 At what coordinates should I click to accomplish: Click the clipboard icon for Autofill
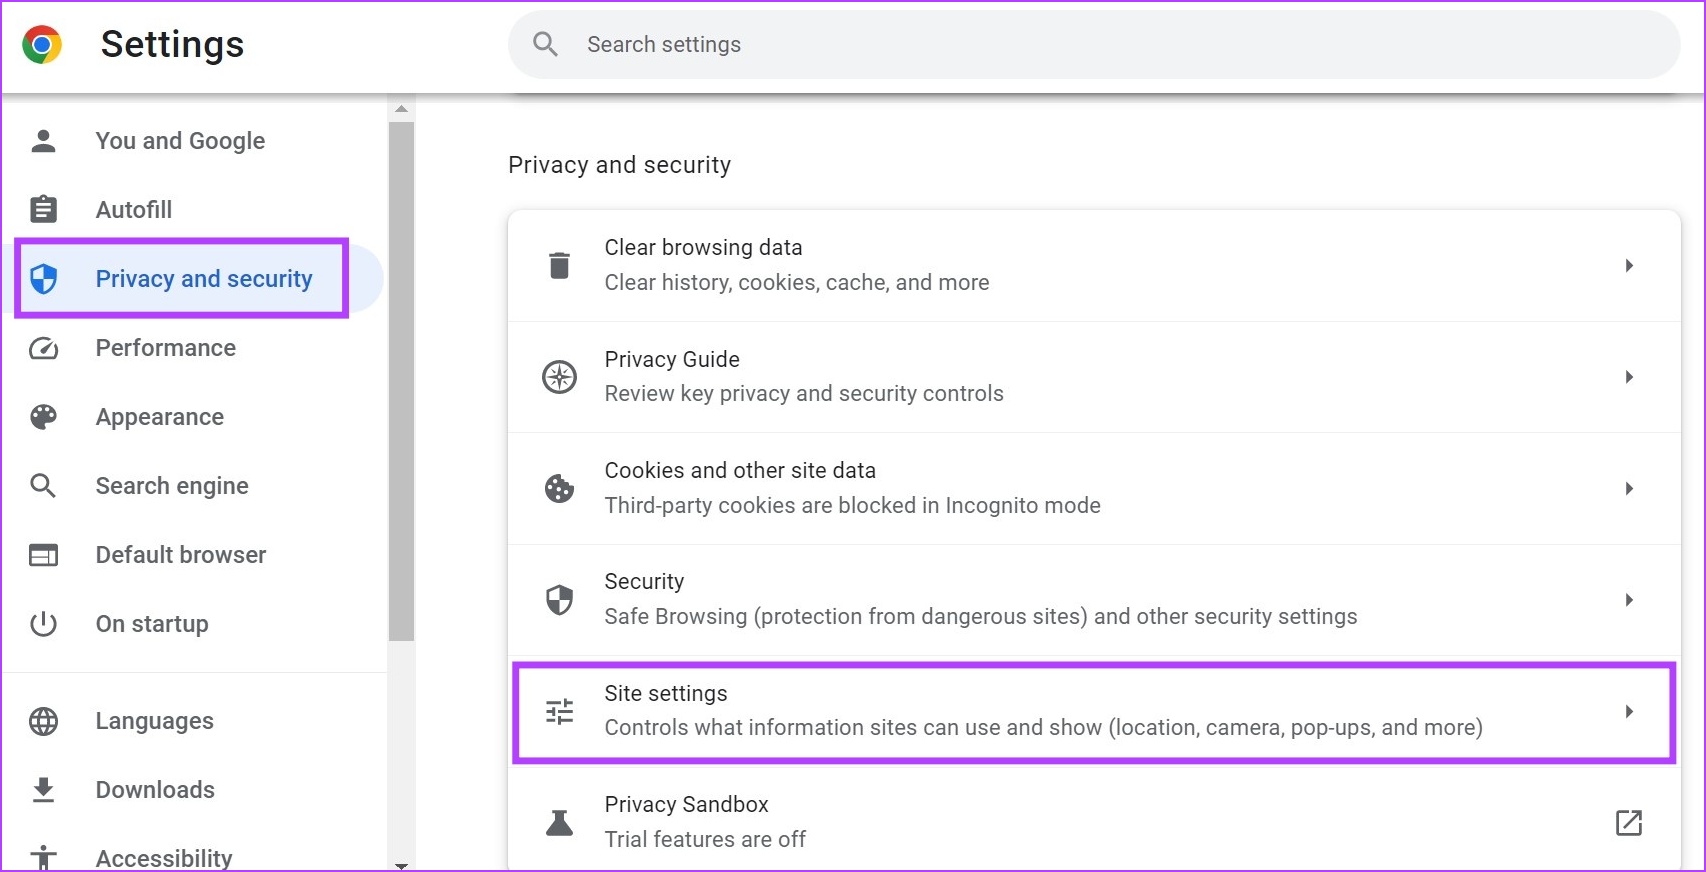[x=43, y=209]
